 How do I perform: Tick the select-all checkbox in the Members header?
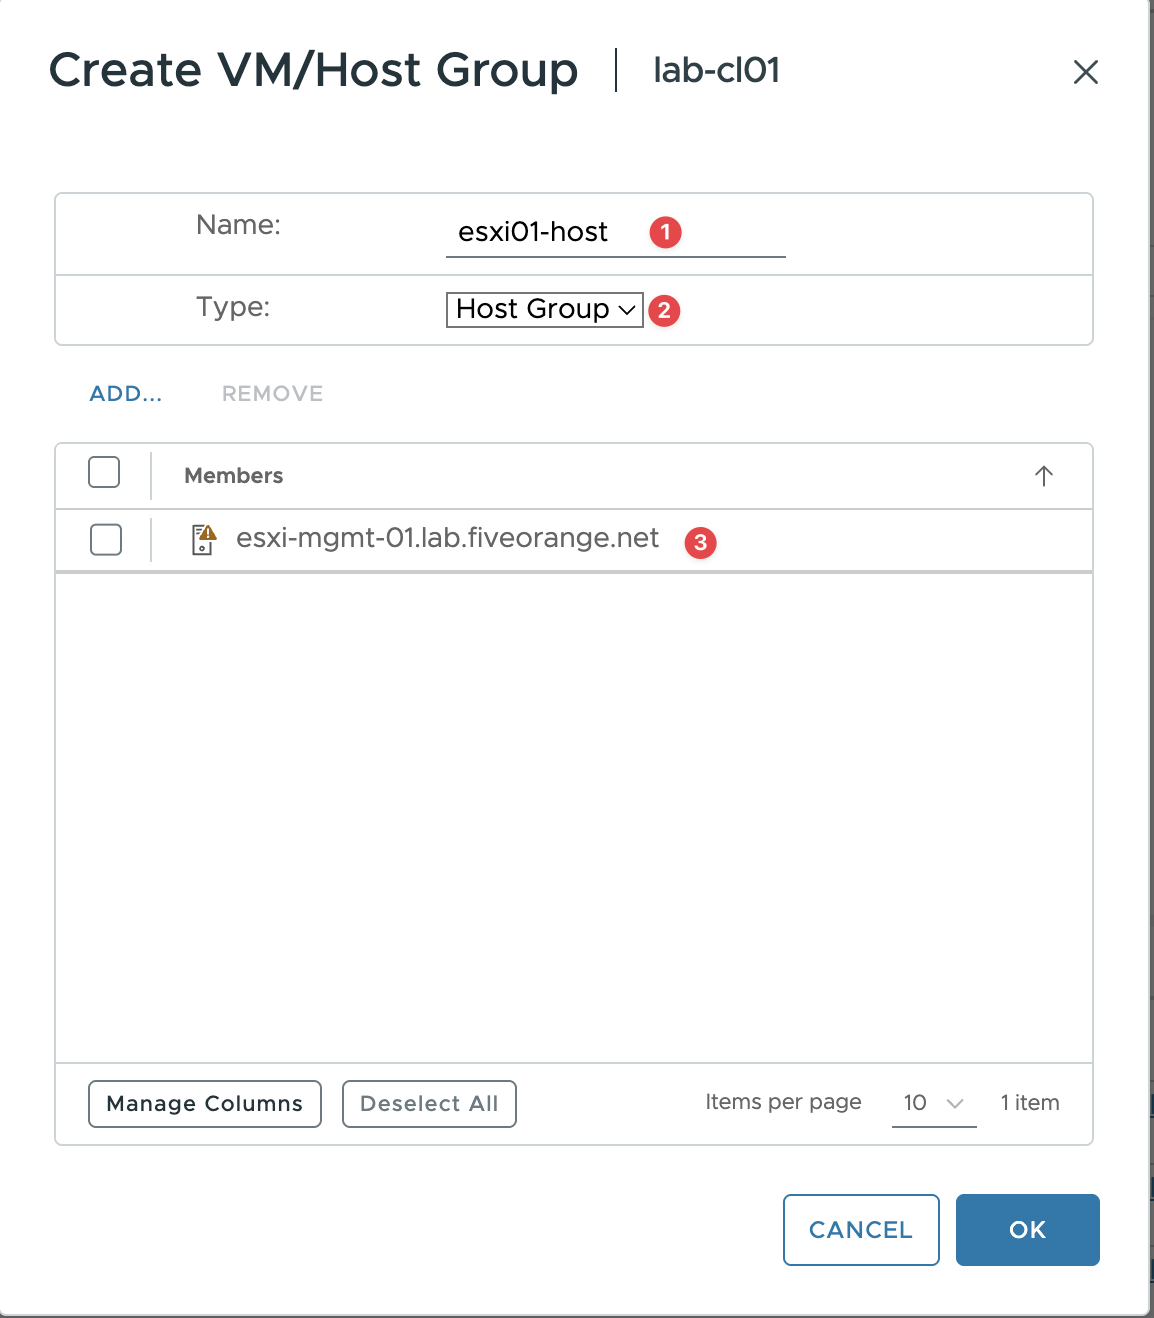[104, 473]
